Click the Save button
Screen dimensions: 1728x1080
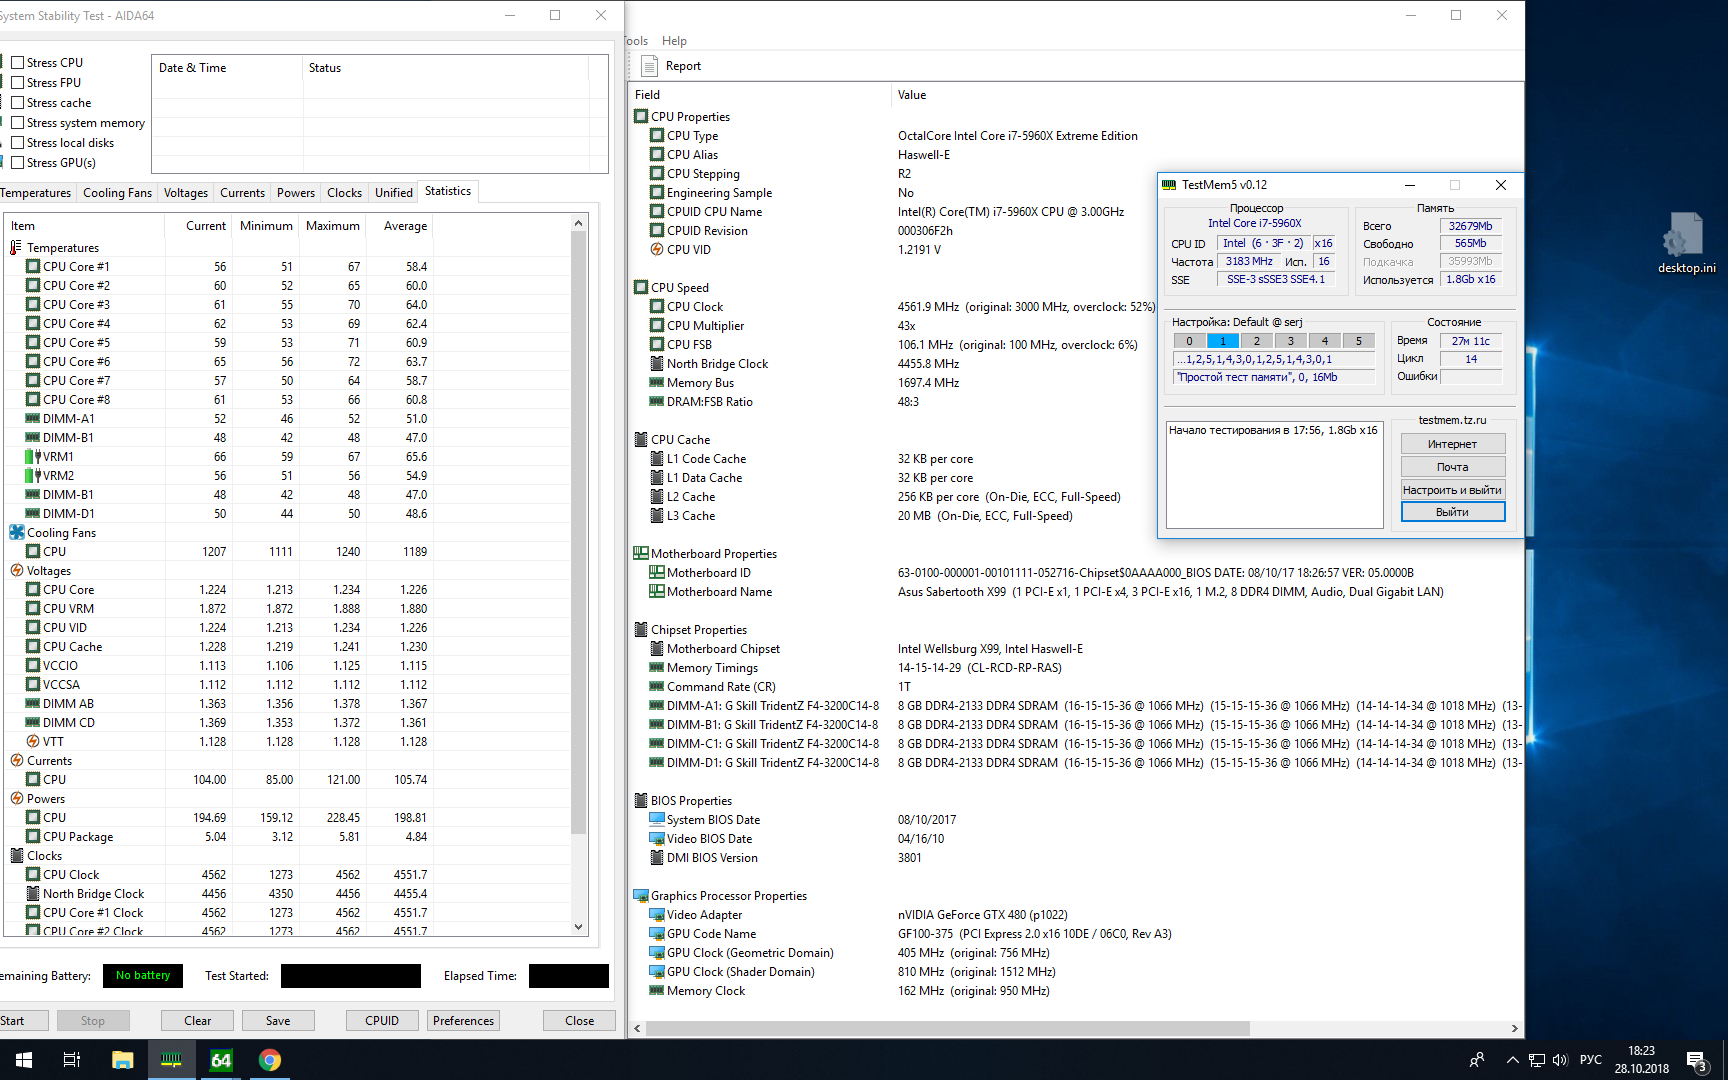point(278,1021)
